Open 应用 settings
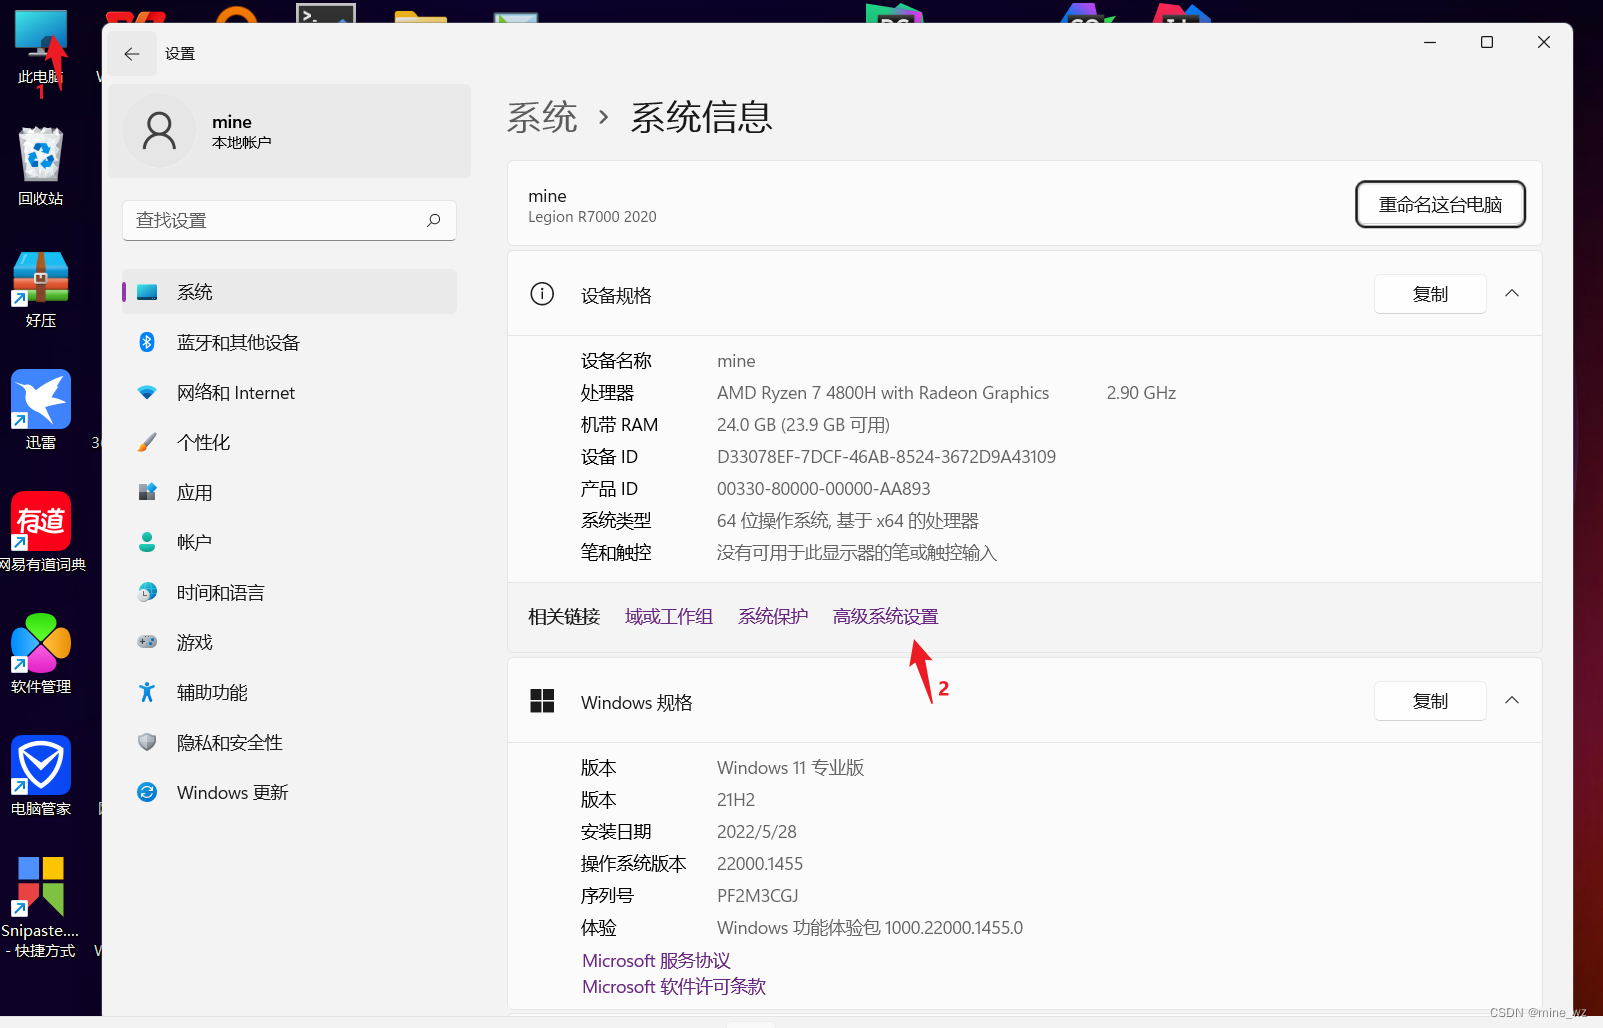Viewport: 1603px width, 1028px height. (x=289, y=492)
